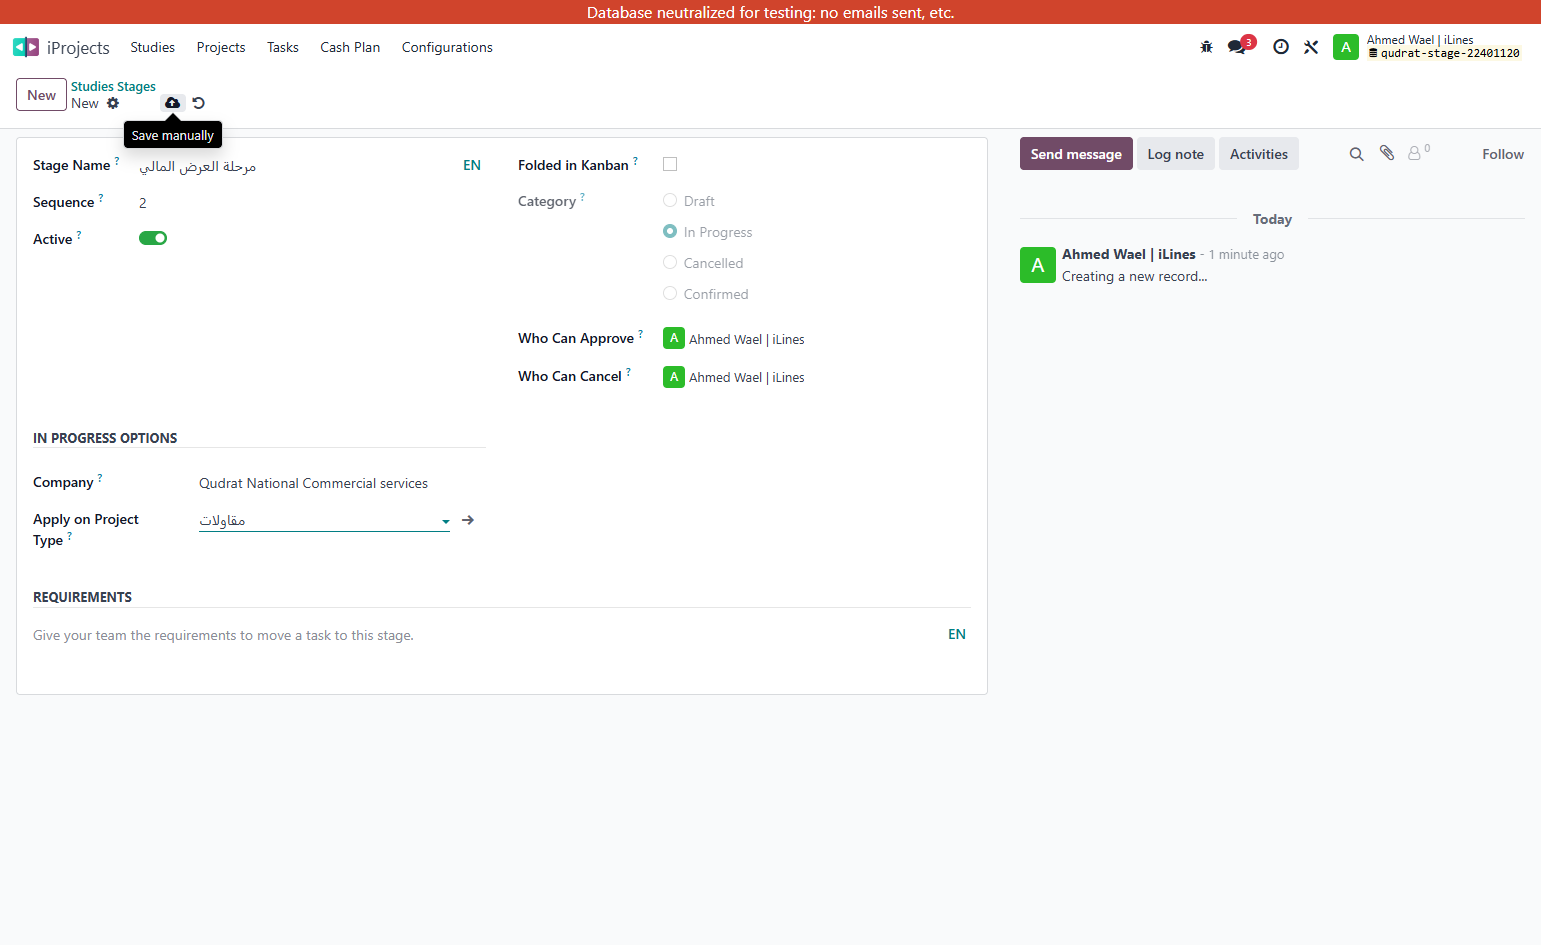Image resolution: width=1541 pixels, height=945 pixels.
Task: Open the conversations chat icon
Action: pyautogui.click(x=1238, y=47)
